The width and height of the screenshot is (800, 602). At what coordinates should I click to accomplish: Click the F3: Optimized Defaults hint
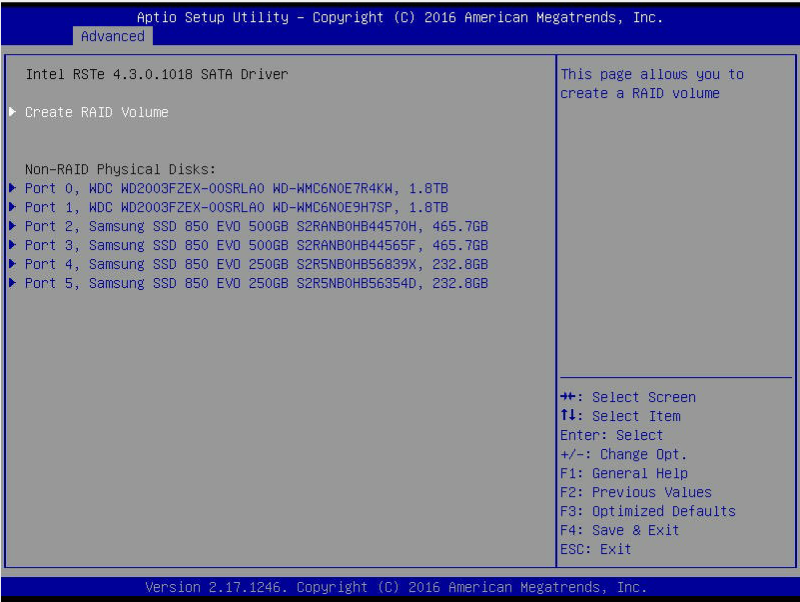tap(648, 511)
